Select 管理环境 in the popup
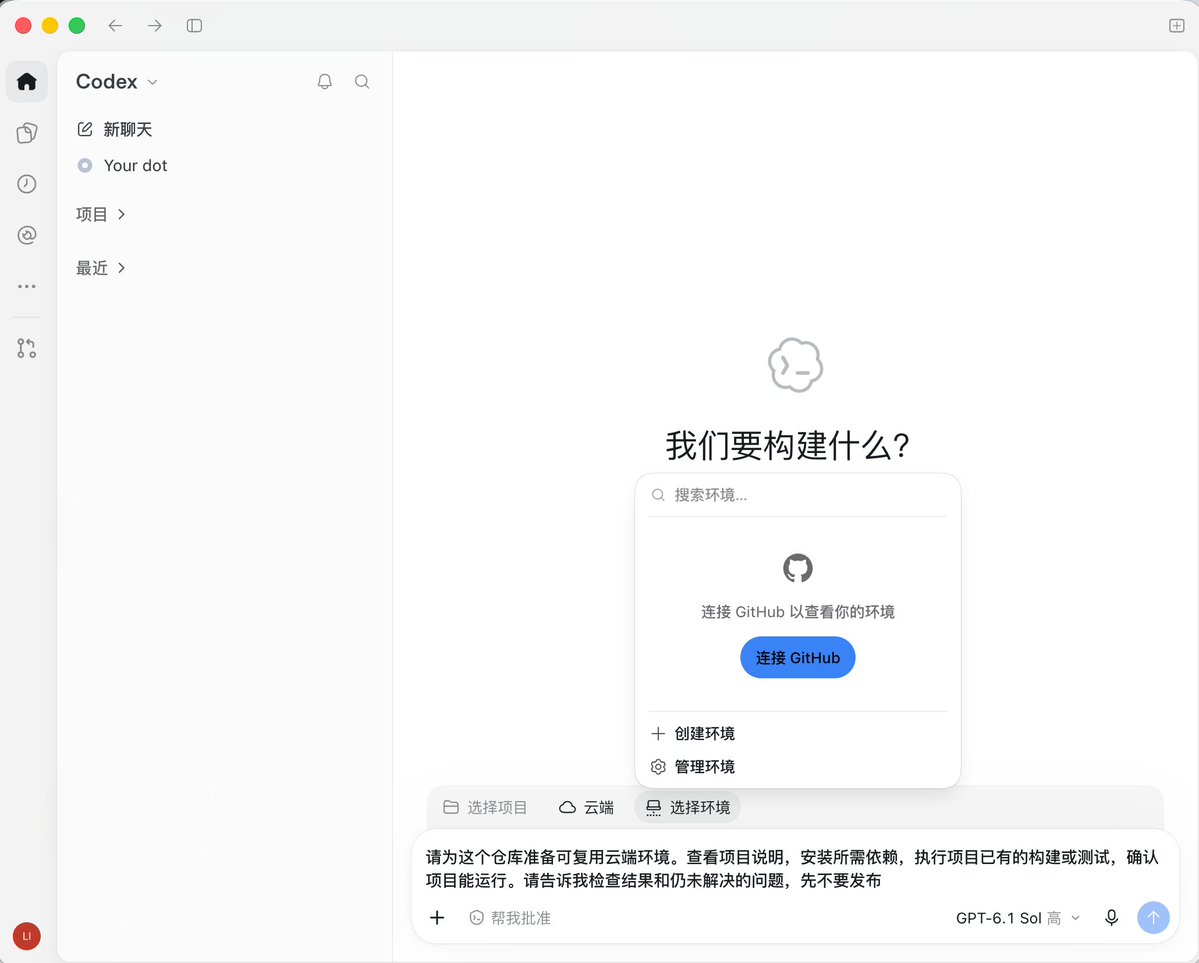Screen dimensions: 1199x963 (x=798, y=766)
